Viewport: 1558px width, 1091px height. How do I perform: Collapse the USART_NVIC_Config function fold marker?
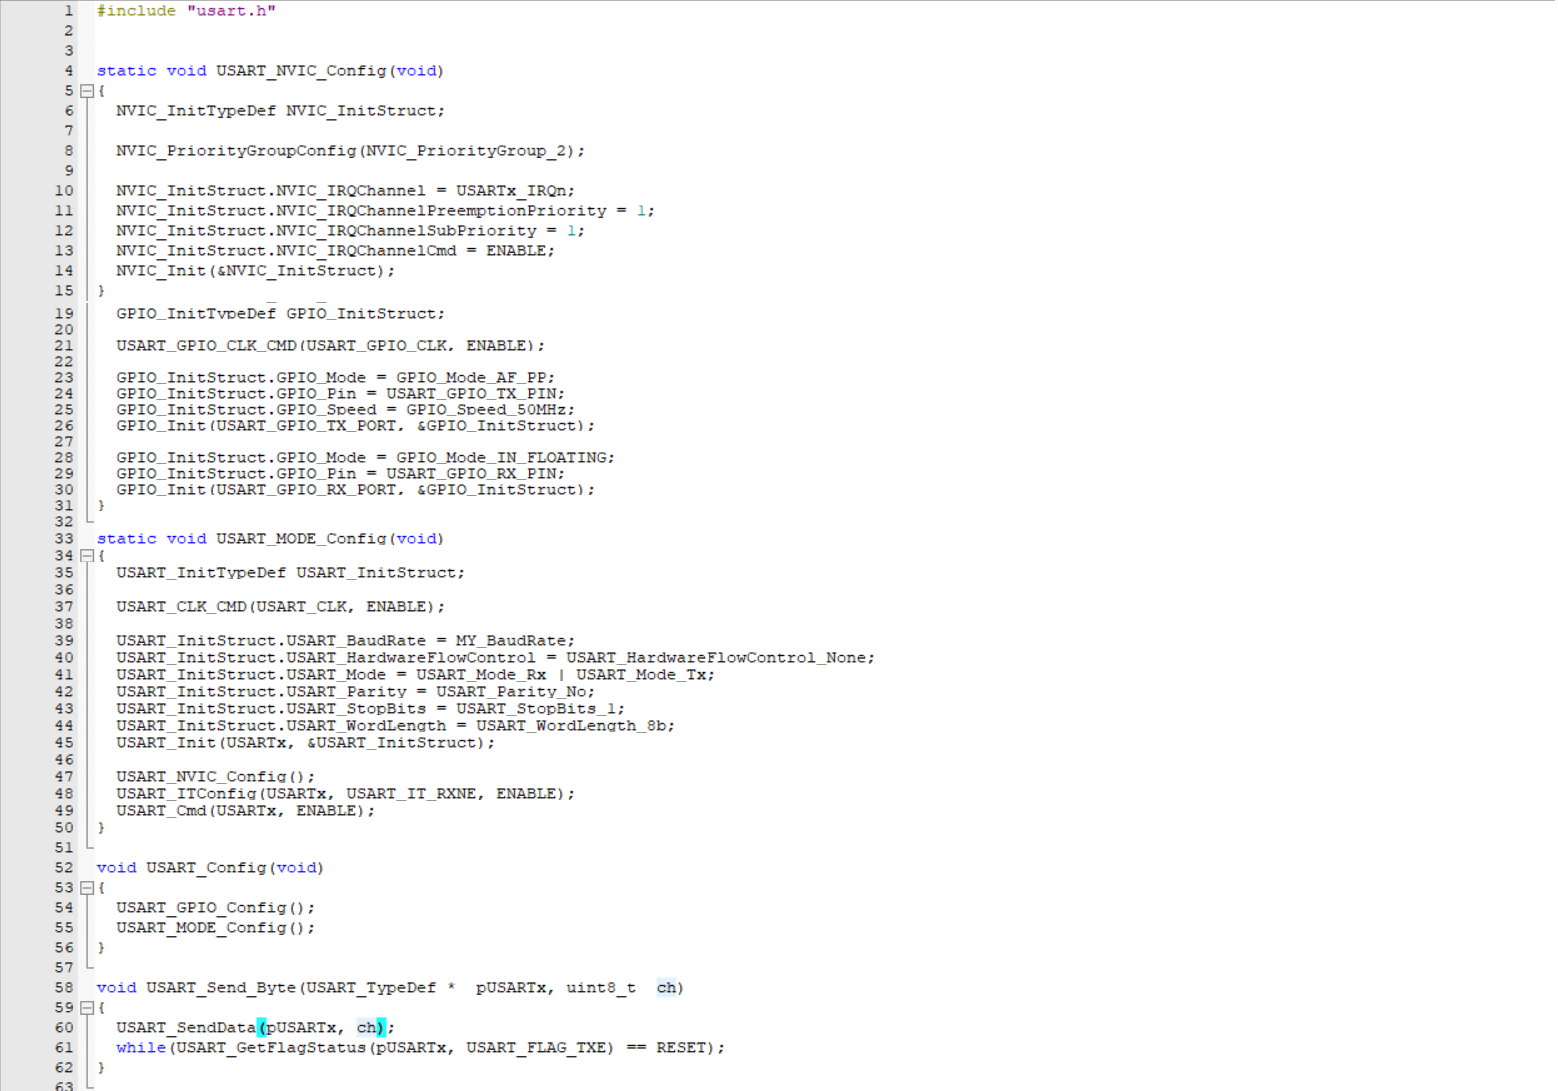pyautogui.click(x=87, y=91)
